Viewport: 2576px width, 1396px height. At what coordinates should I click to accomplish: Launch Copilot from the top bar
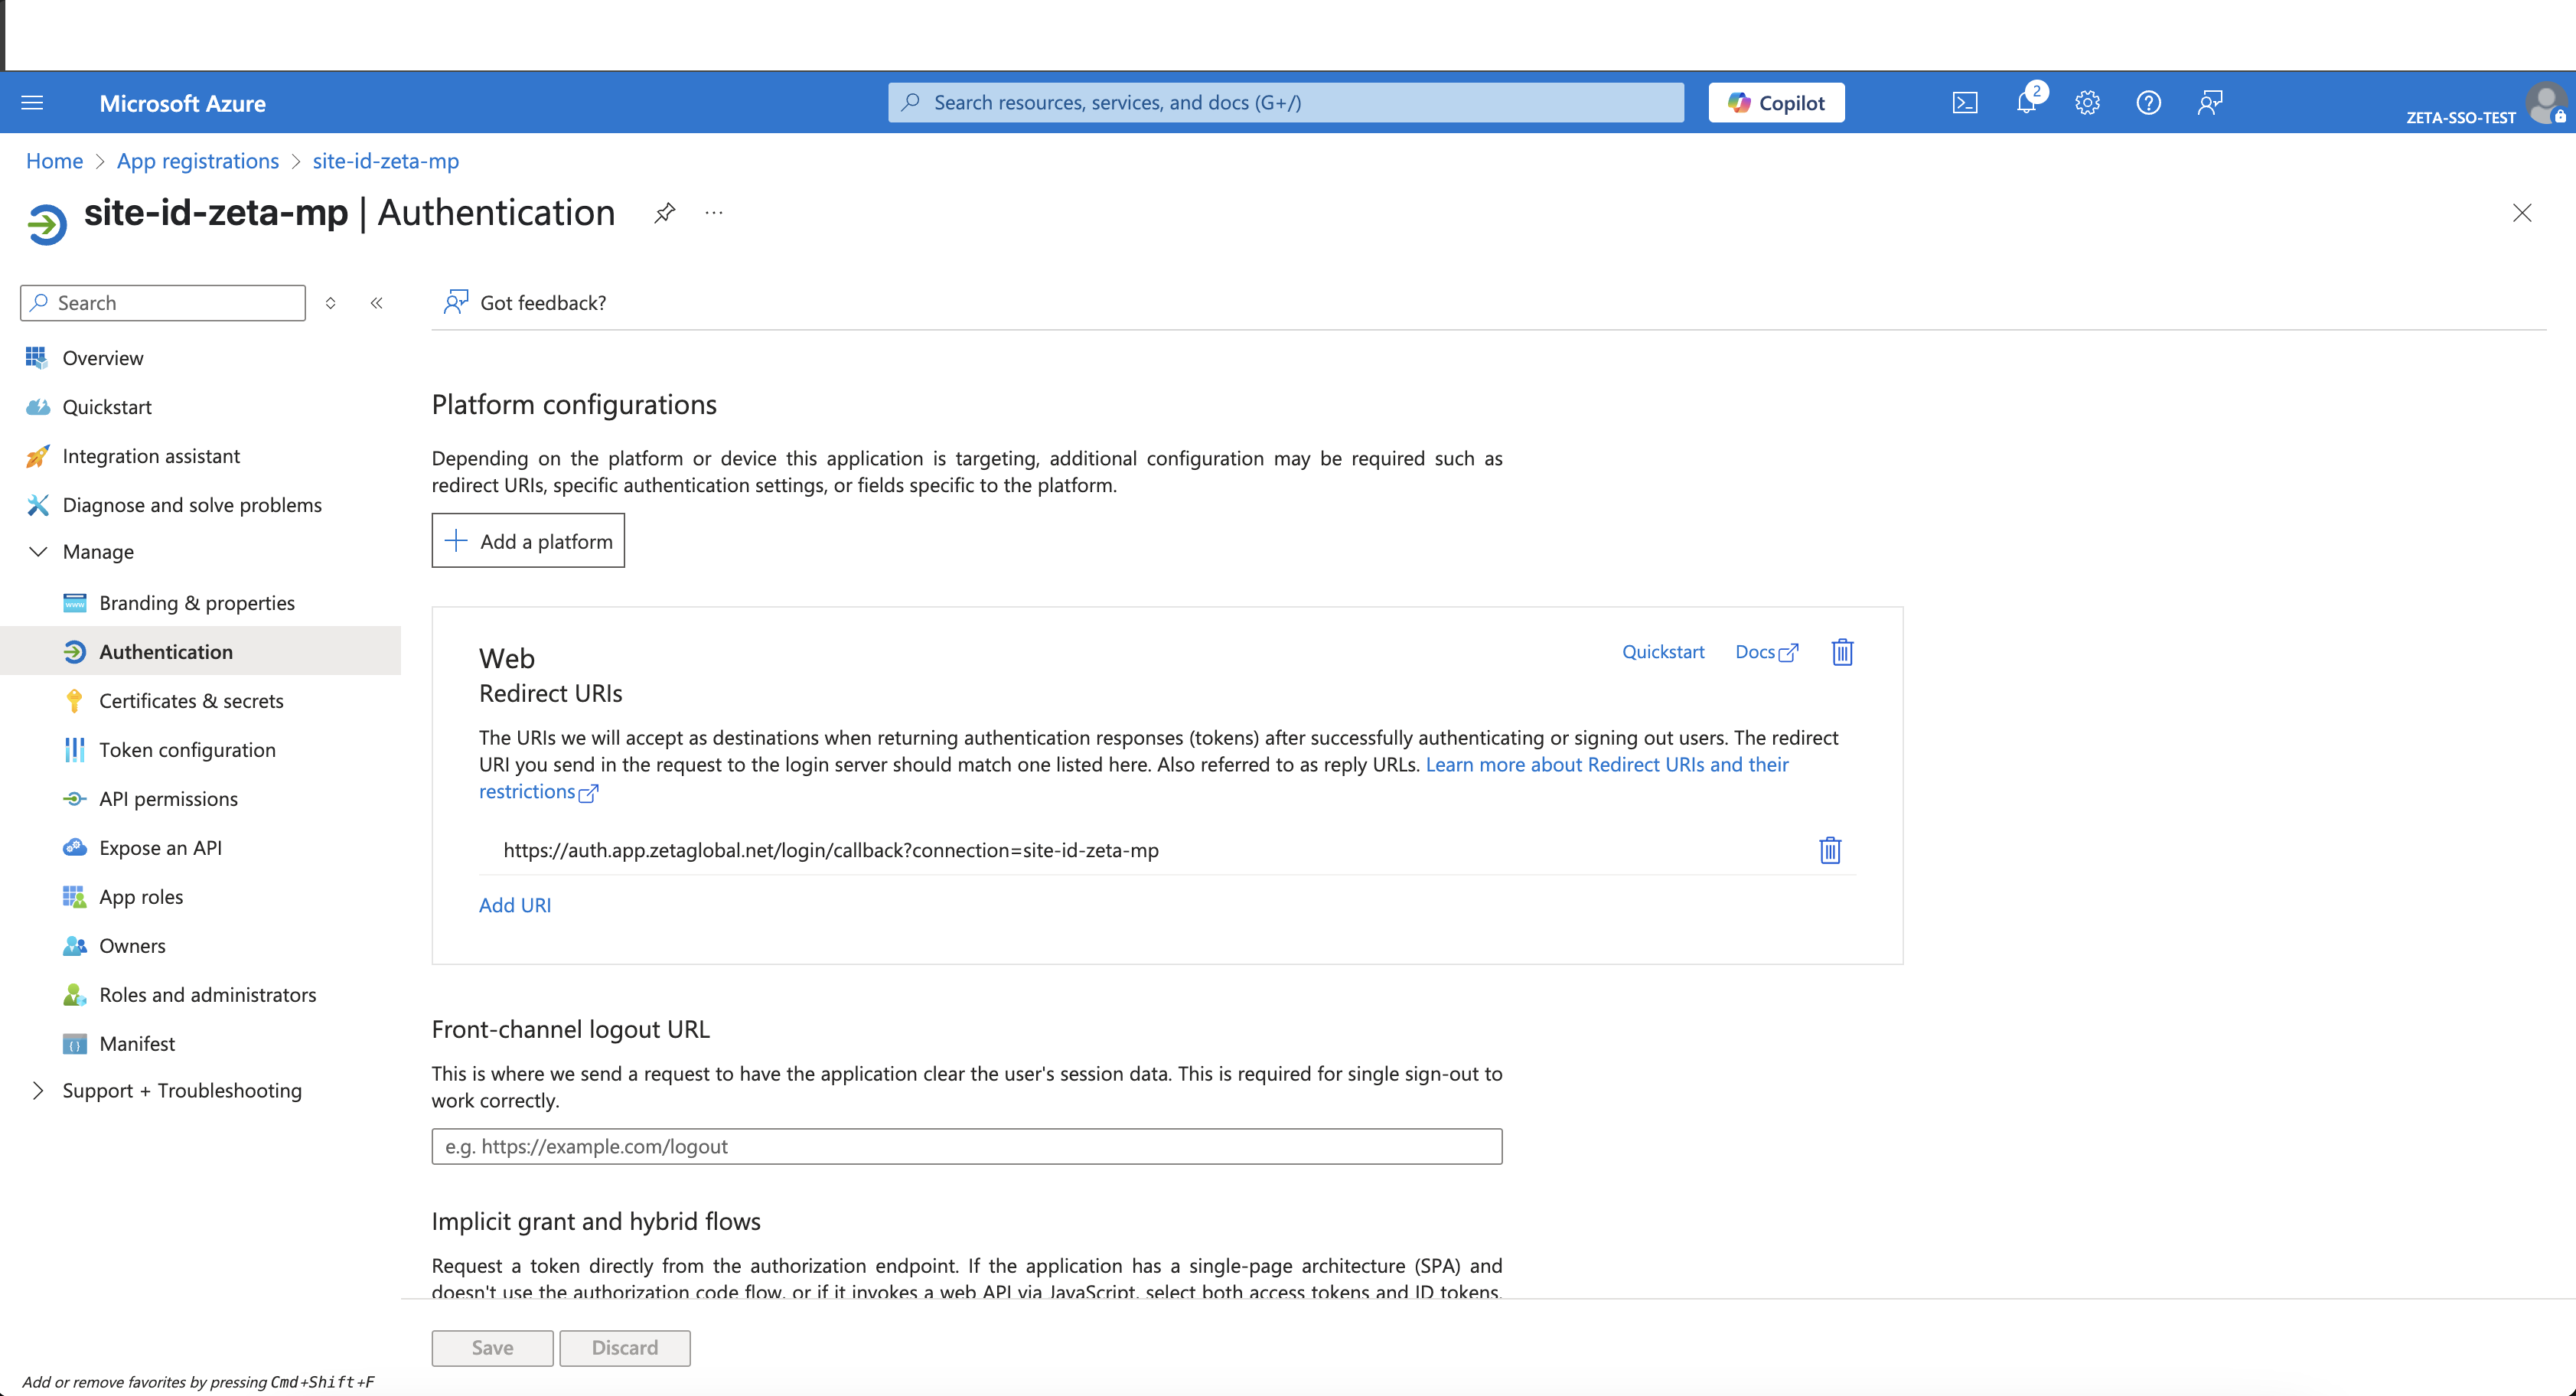[1776, 101]
